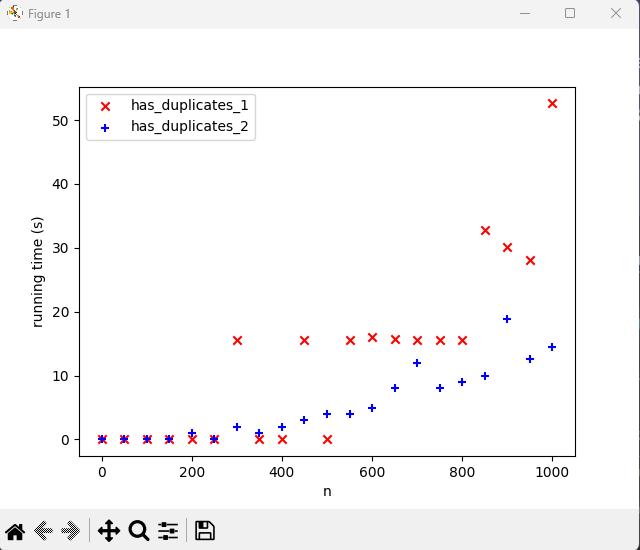Close the Figure 1 window
The image size is (640, 550).
point(616,14)
